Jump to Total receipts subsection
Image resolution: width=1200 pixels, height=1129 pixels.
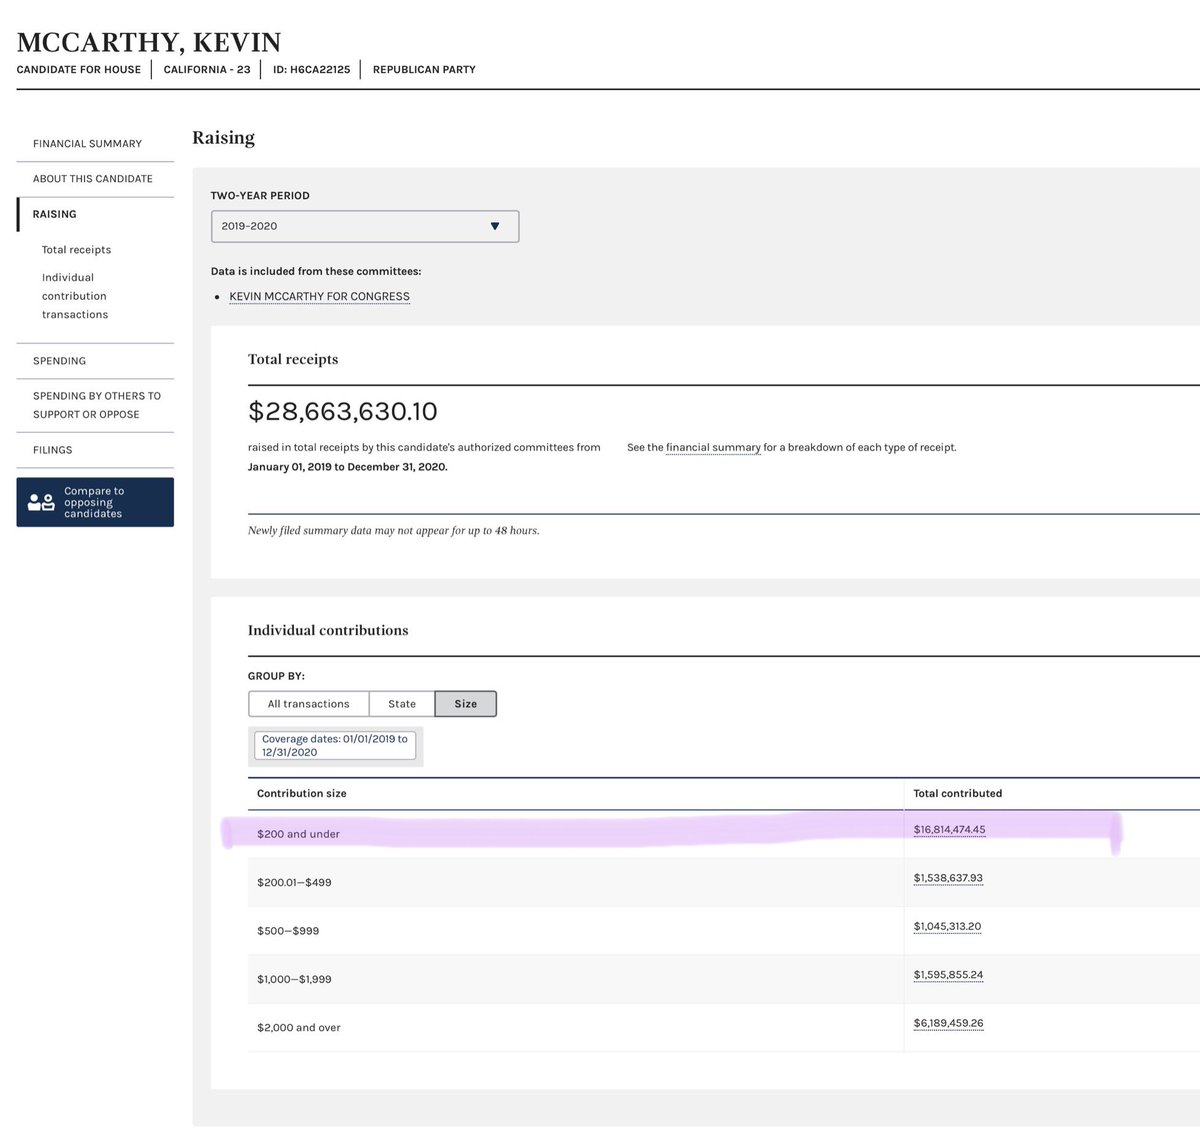76,250
